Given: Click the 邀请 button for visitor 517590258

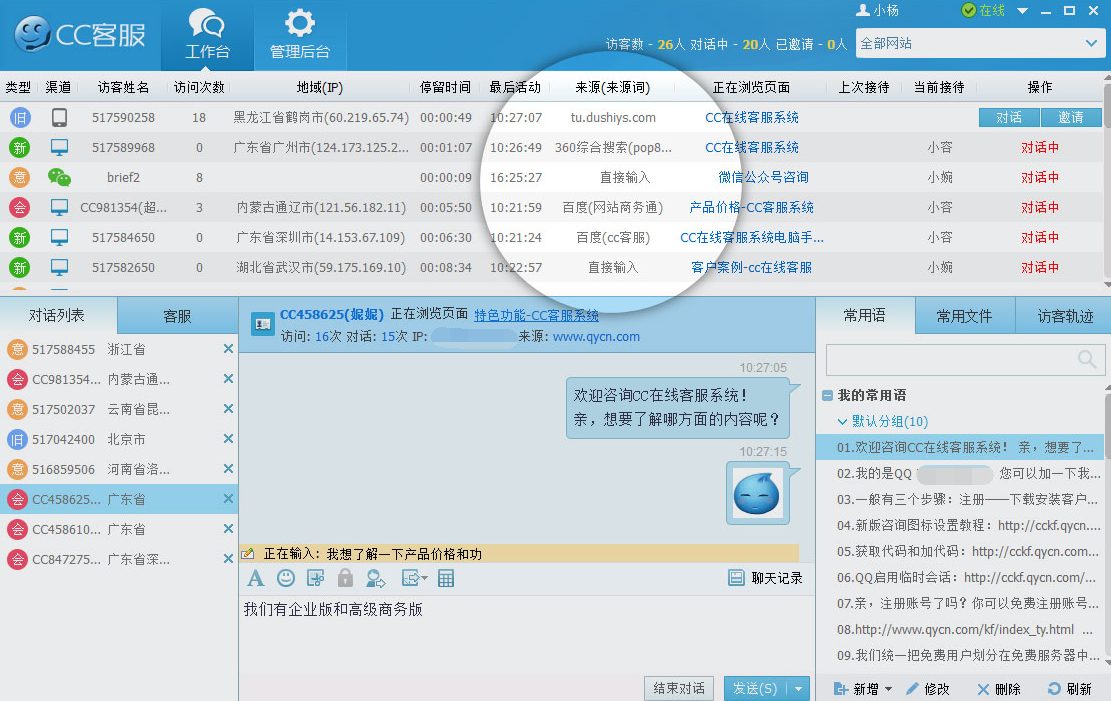Looking at the screenshot, I should coord(1071,118).
